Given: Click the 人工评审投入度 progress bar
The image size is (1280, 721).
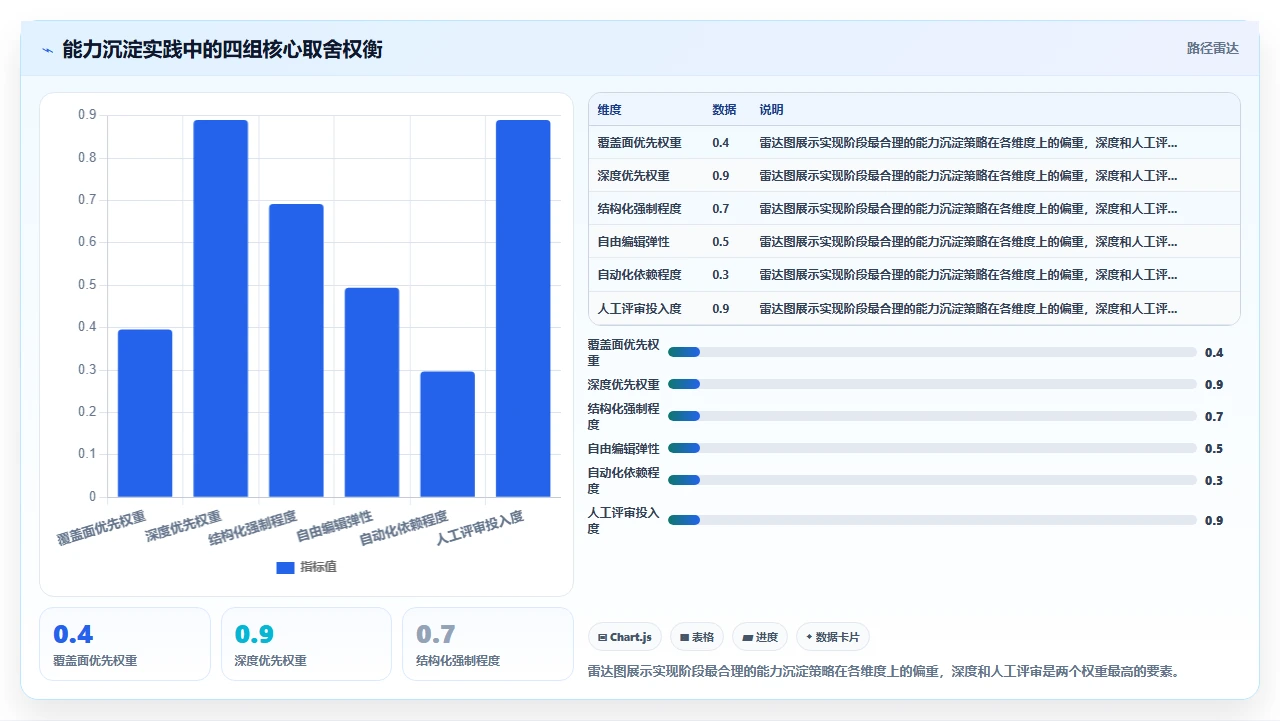Looking at the screenshot, I should point(932,520).
